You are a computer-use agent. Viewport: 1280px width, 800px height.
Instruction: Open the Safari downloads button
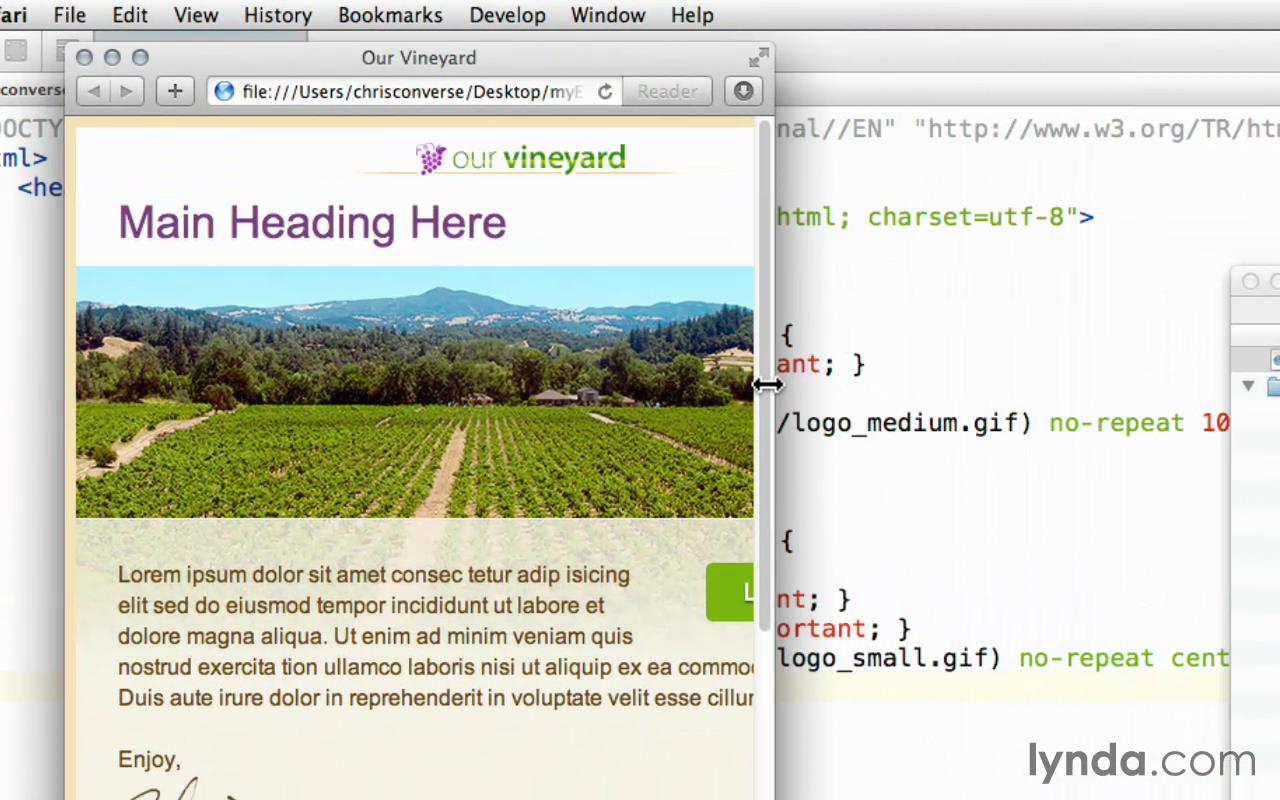743,91
